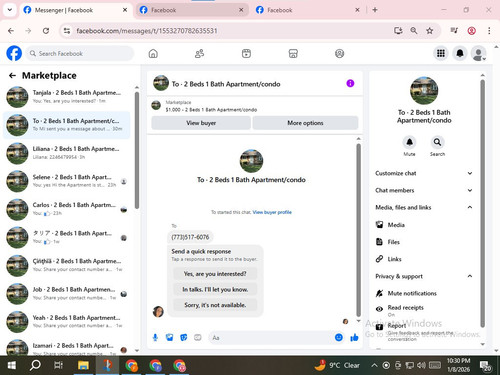Viewport: 500px width, 375px height.
Task: Go back from Marketplace chats list
Action: coord(12,76)
